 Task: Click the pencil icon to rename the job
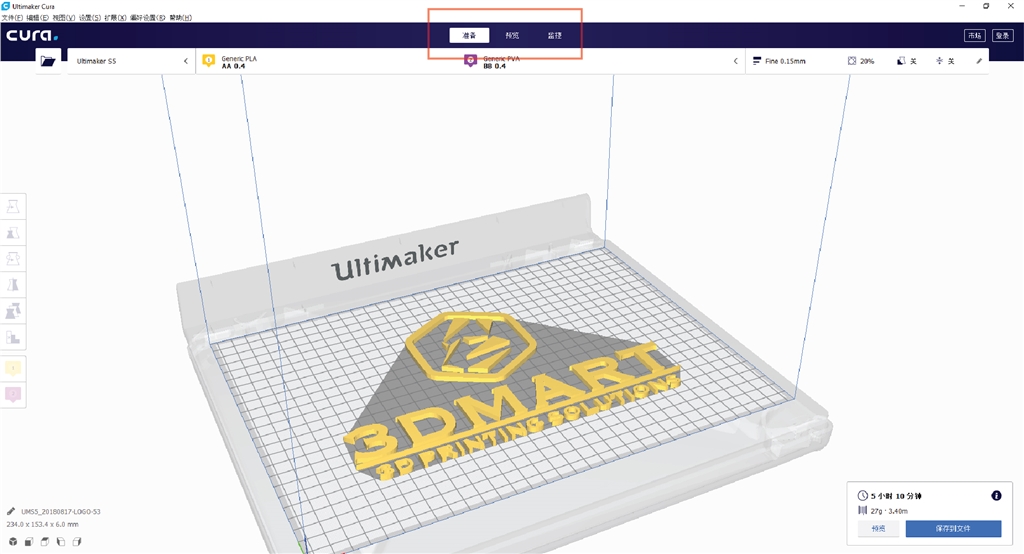[11, 511]
